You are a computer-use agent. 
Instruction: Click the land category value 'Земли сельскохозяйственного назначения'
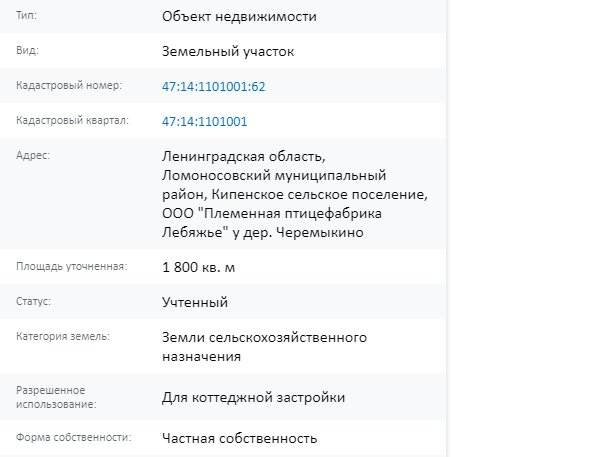coord(264,347)
